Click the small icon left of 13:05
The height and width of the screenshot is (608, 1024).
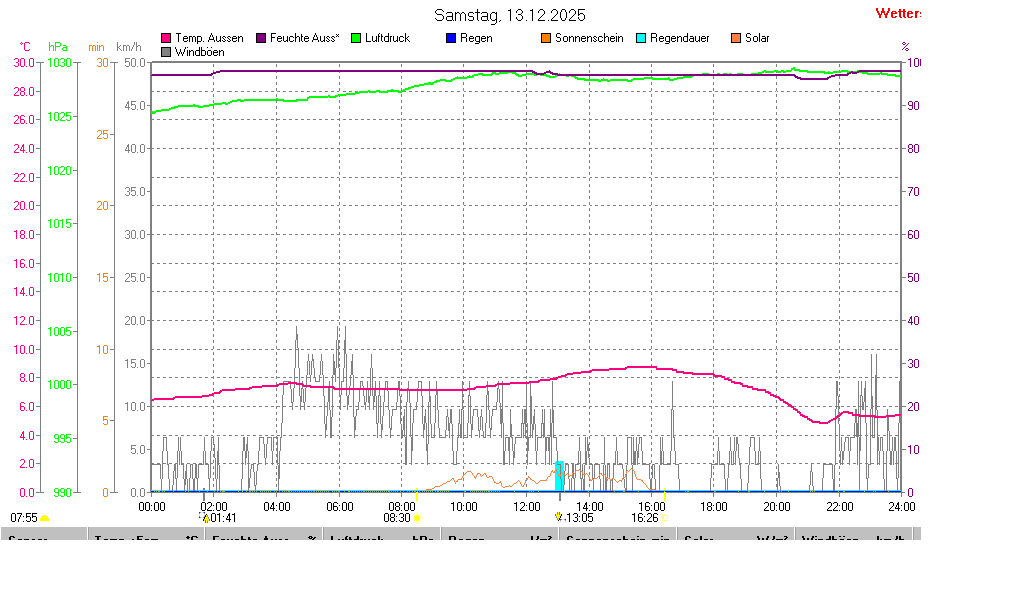[x=559, y=517]
